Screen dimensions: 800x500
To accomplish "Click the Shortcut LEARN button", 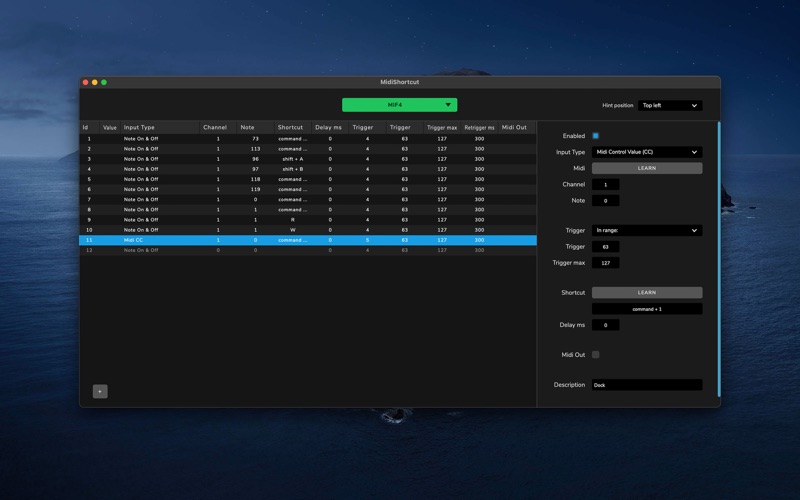I will click(x=647, y=292).
